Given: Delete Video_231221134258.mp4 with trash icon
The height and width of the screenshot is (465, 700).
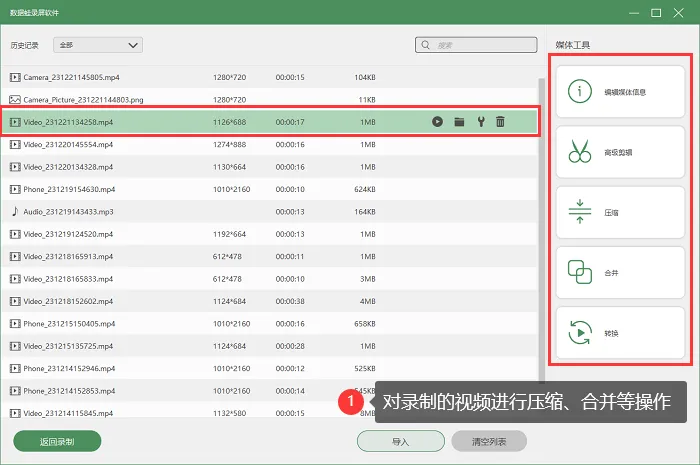Looking at the screenshot, I should tap(500, 121).
